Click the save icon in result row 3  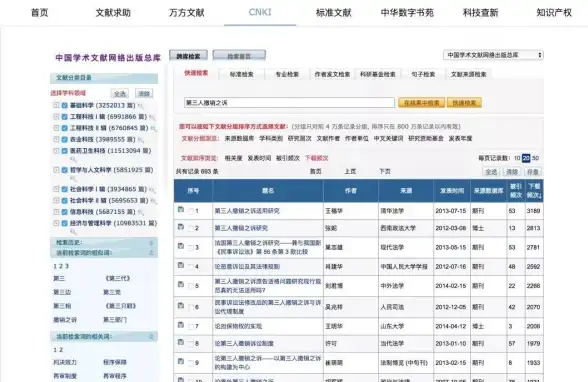click(x=181, y=246)
